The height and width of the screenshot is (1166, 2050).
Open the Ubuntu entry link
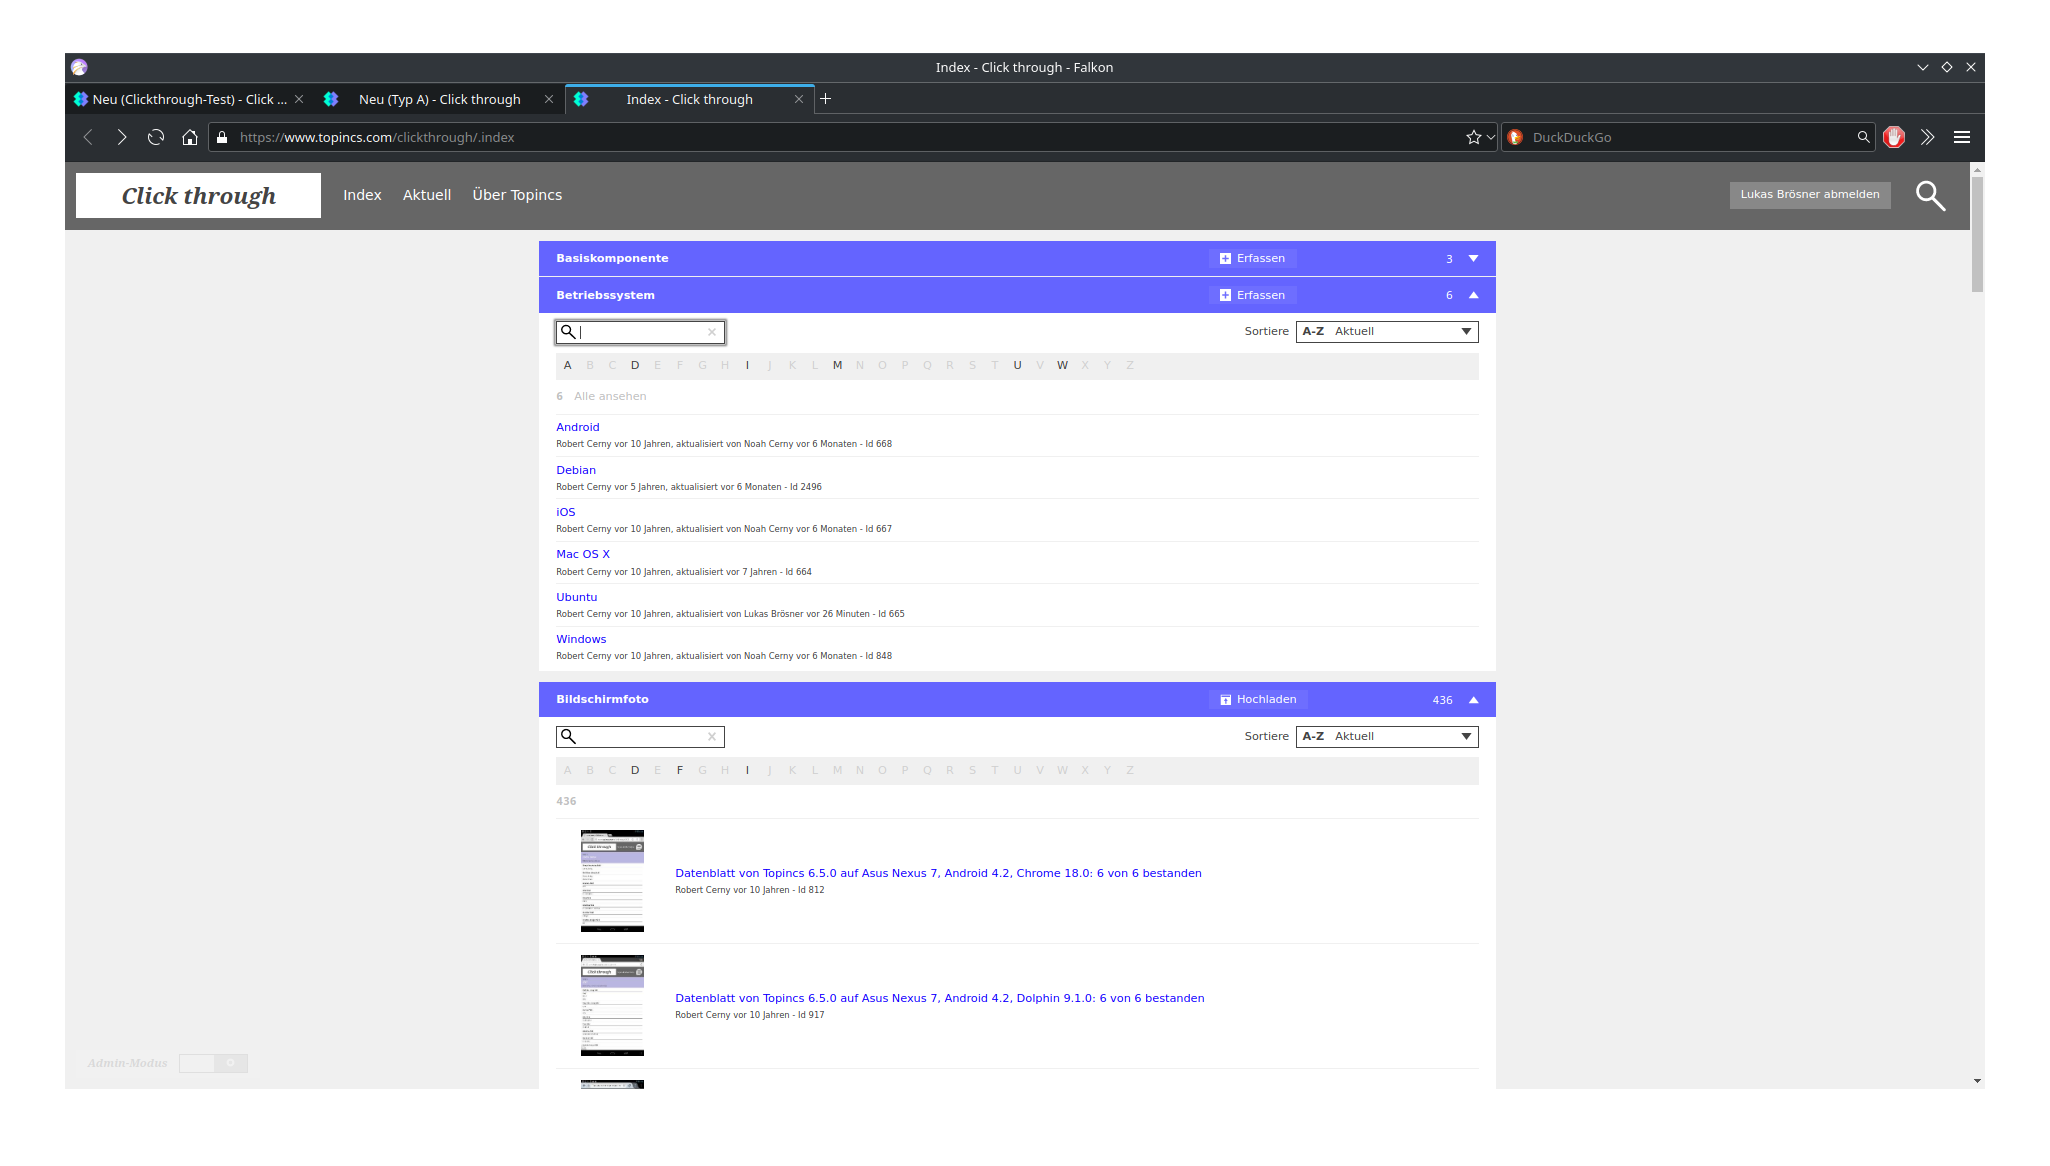click(x=576, y=597)
